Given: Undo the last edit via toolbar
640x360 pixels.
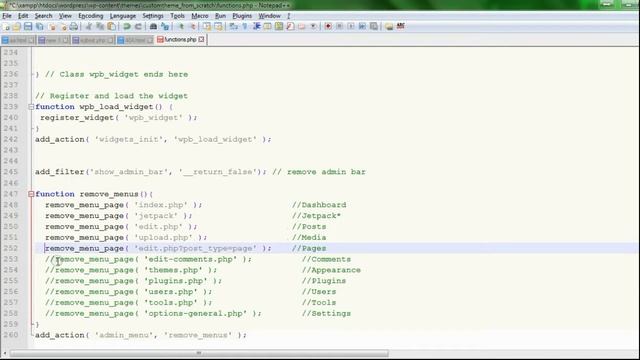Looking at the screenshot, I should tap(127, 27).
